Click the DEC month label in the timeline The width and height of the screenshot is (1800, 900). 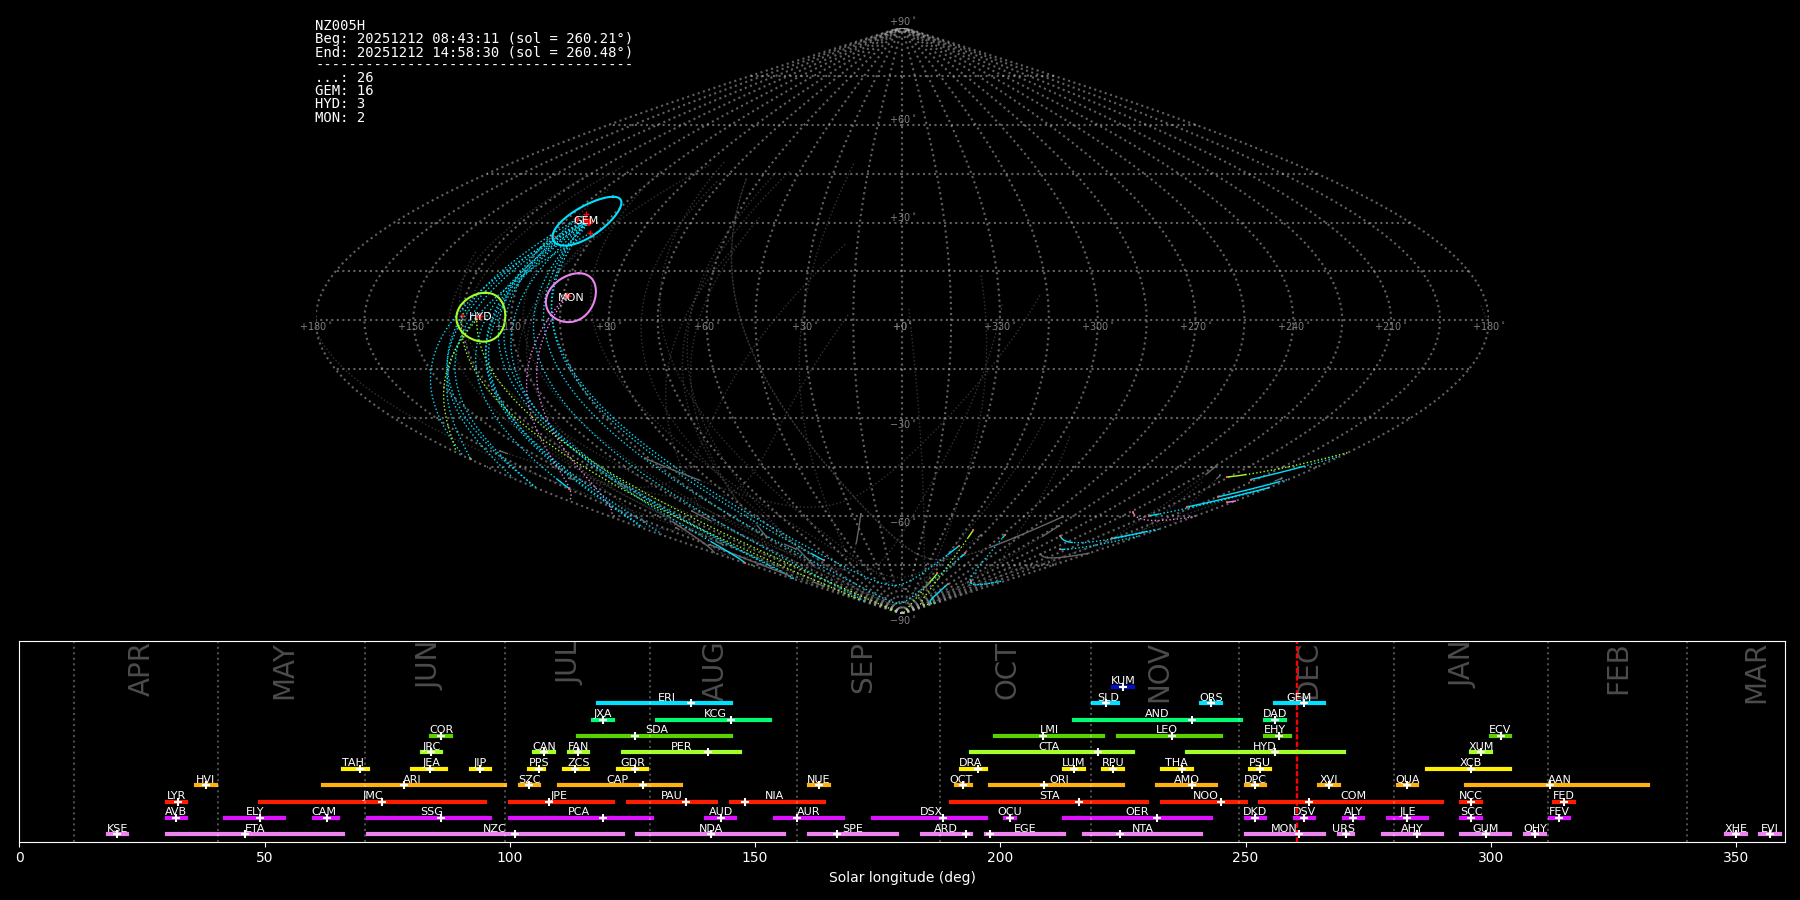(1310, 671)
